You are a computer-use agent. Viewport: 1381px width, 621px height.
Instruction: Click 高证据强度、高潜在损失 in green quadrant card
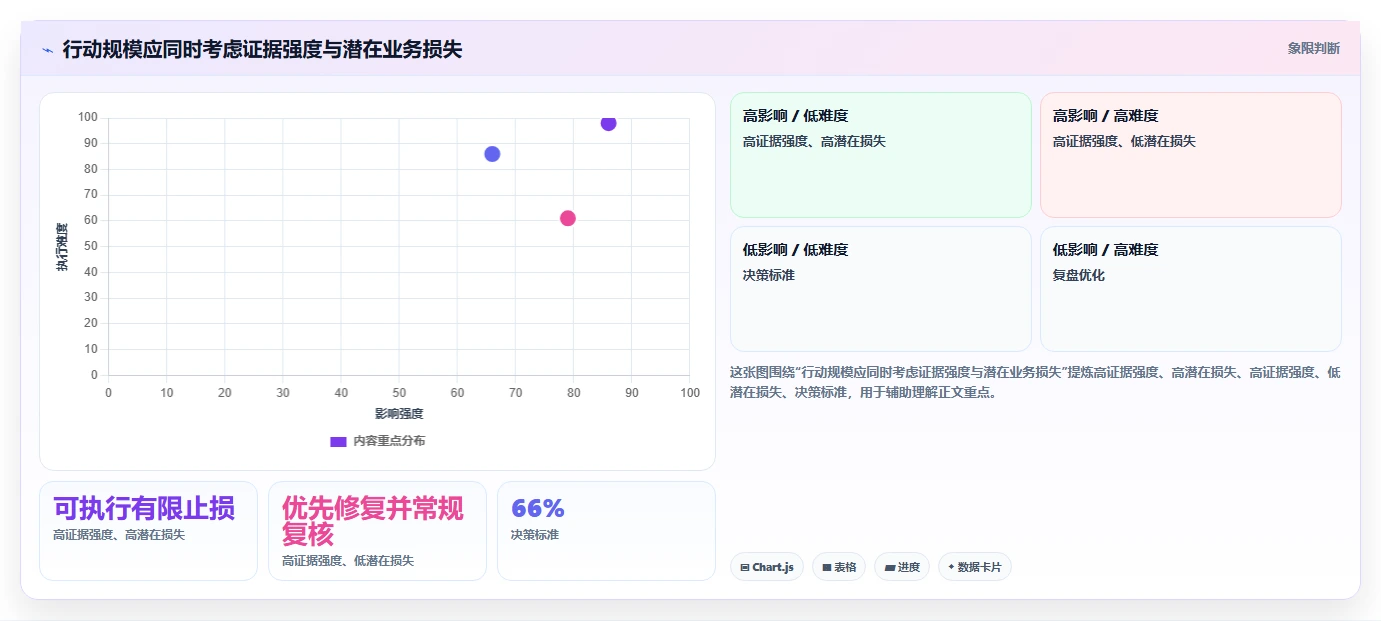[814, 141]
